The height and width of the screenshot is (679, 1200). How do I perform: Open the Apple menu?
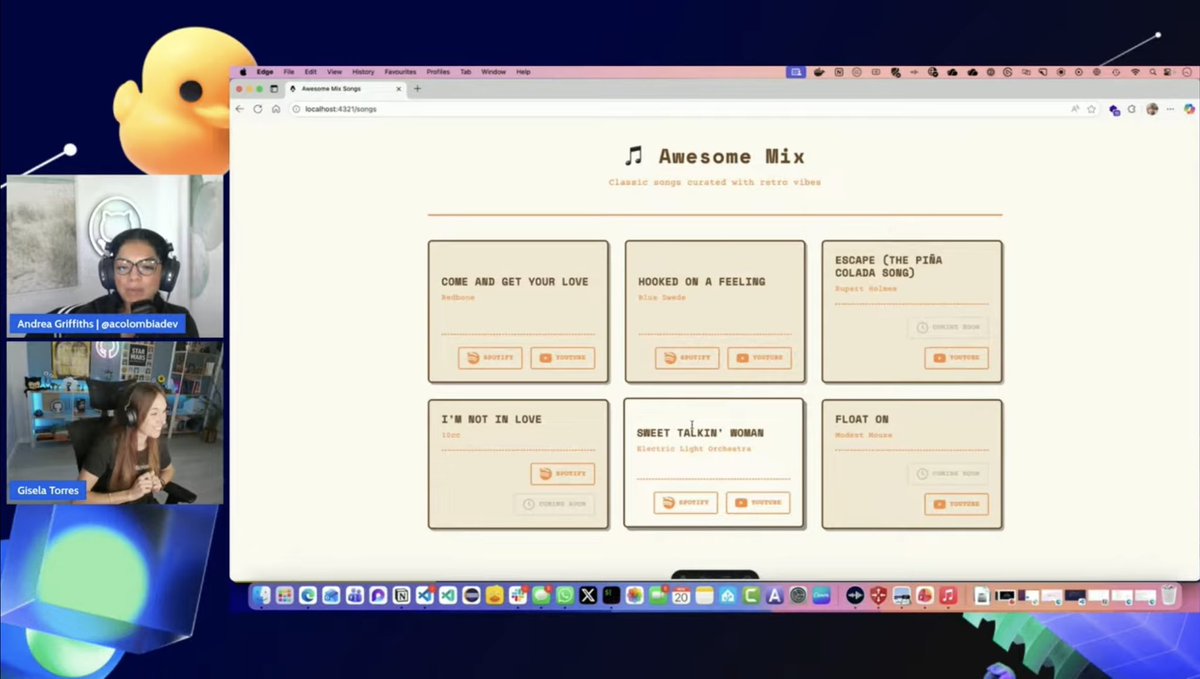(x=242, y=72)
